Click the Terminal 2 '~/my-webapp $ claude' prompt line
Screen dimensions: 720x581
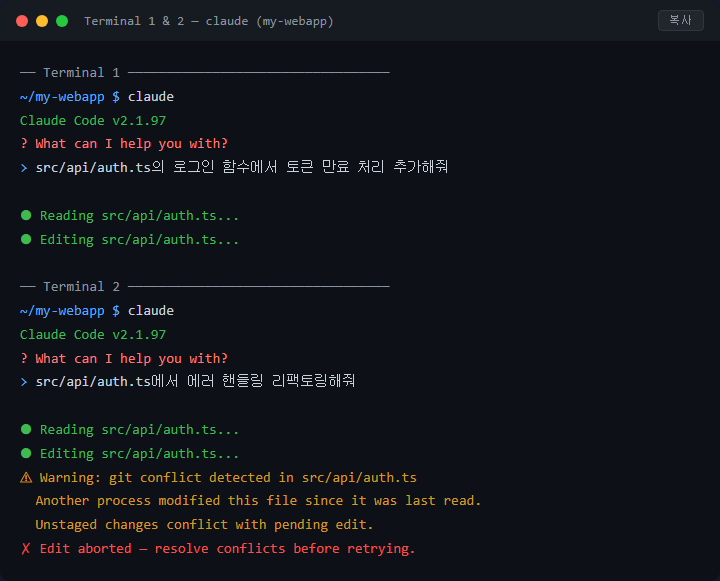pyautogui.click(x=97, y=311)
